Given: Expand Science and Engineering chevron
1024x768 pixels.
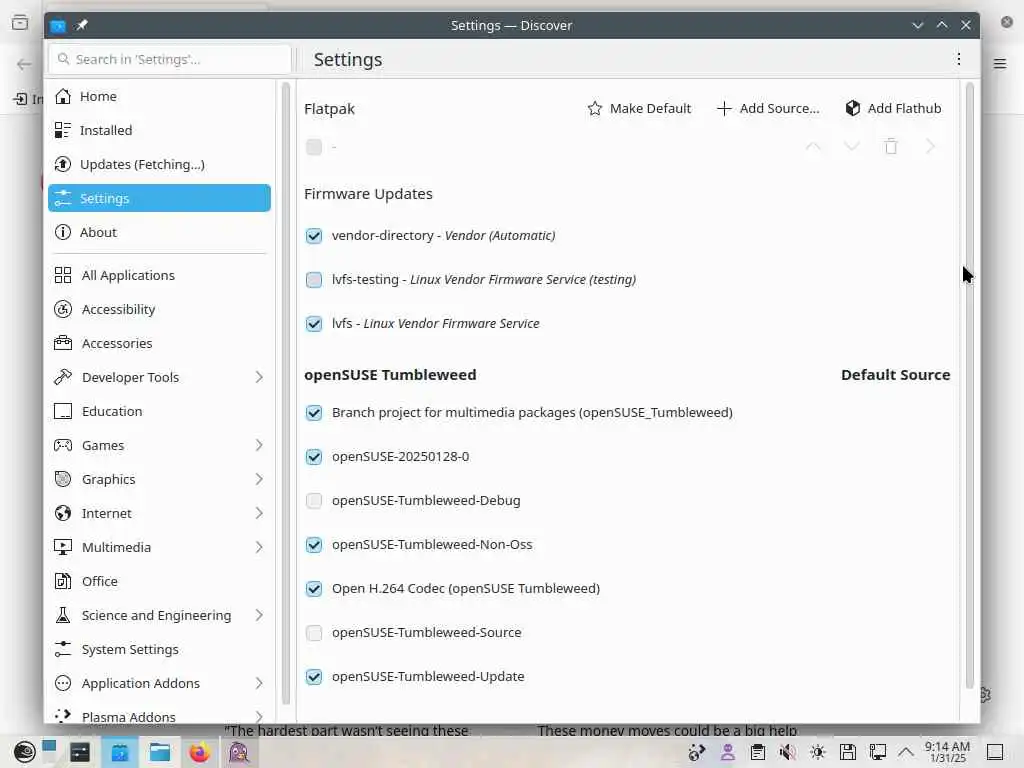Looking at the screenshot, I should tap(259, 615).
